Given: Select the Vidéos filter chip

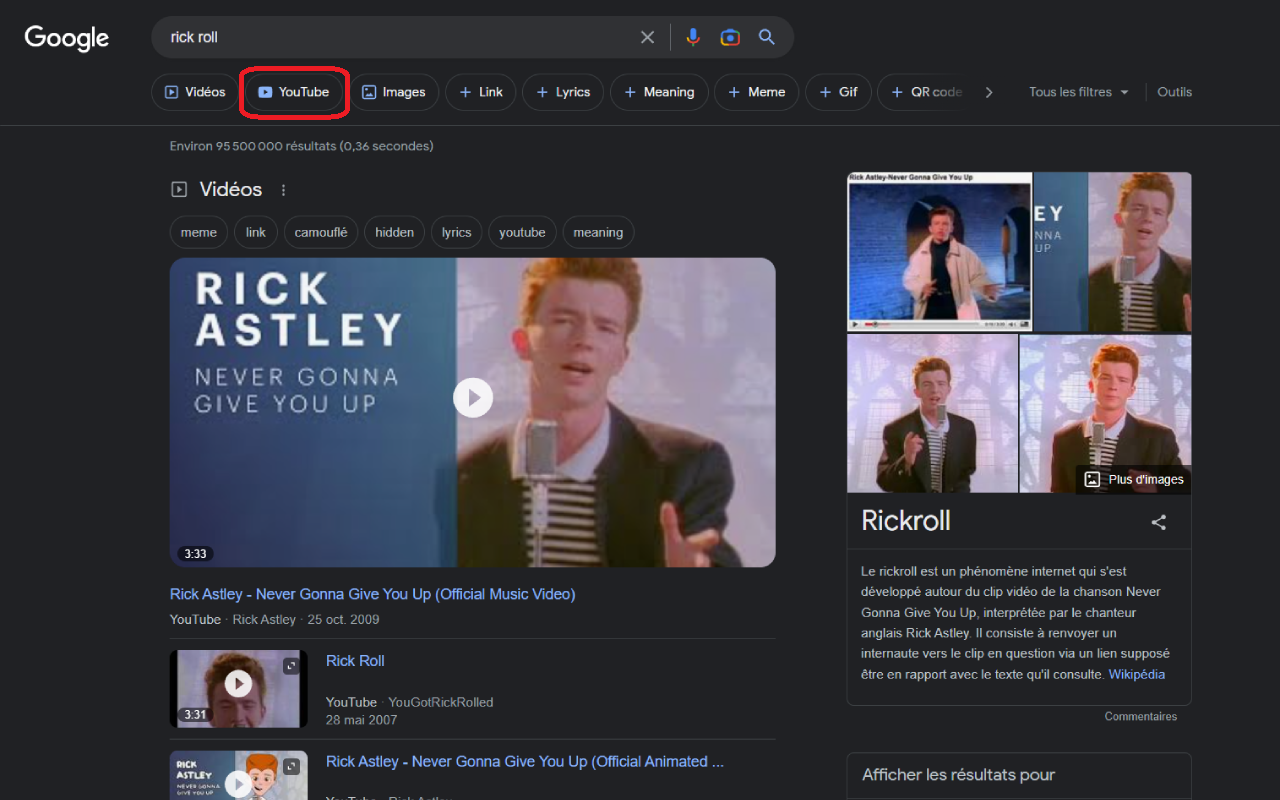Looking at the screenshot, I should point(195,92).
